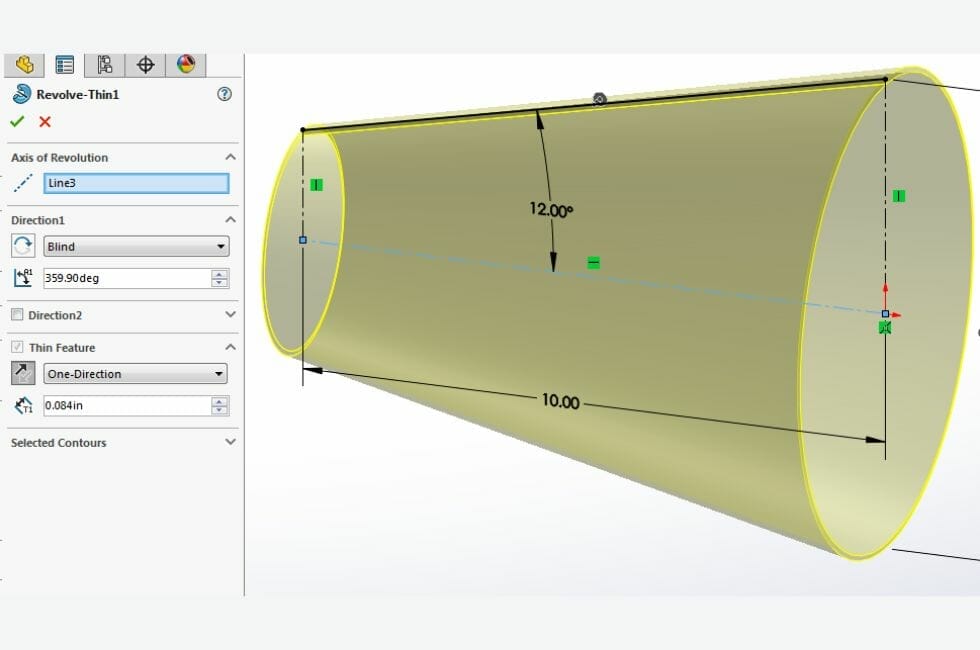Expand the Selected Contours section

point(230,442)
